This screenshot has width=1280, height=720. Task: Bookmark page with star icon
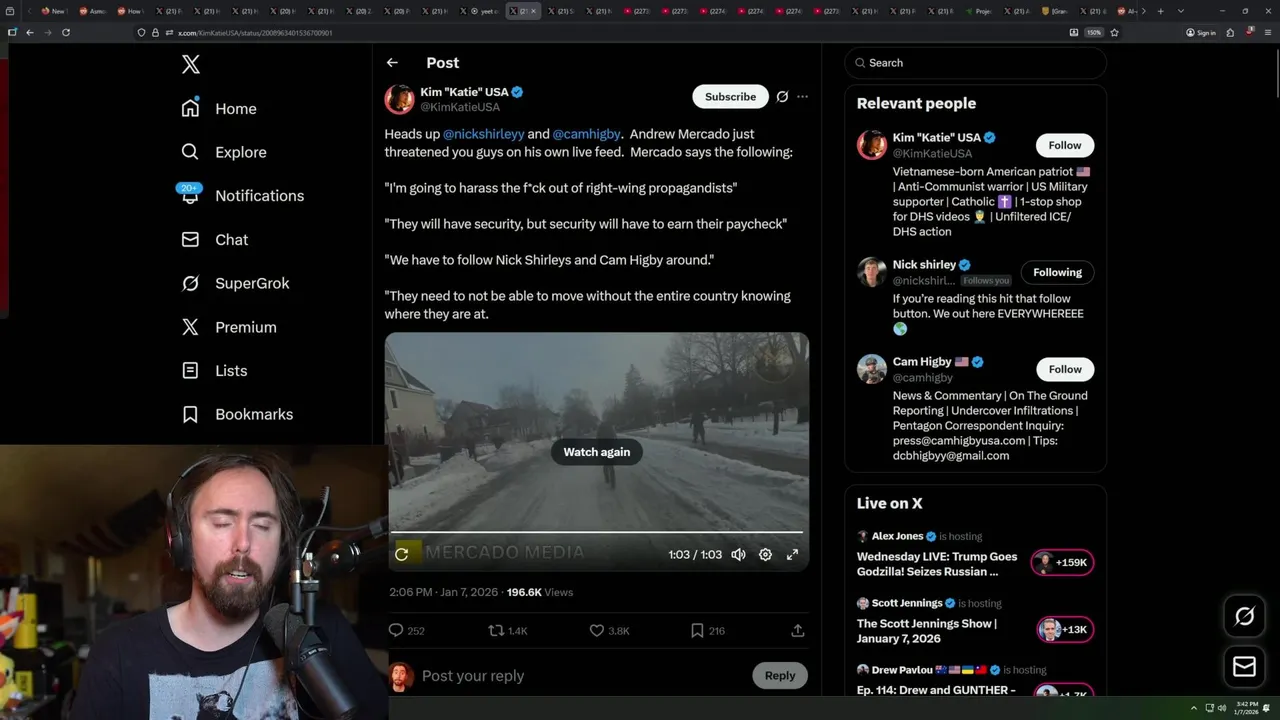pos(1114,32)
